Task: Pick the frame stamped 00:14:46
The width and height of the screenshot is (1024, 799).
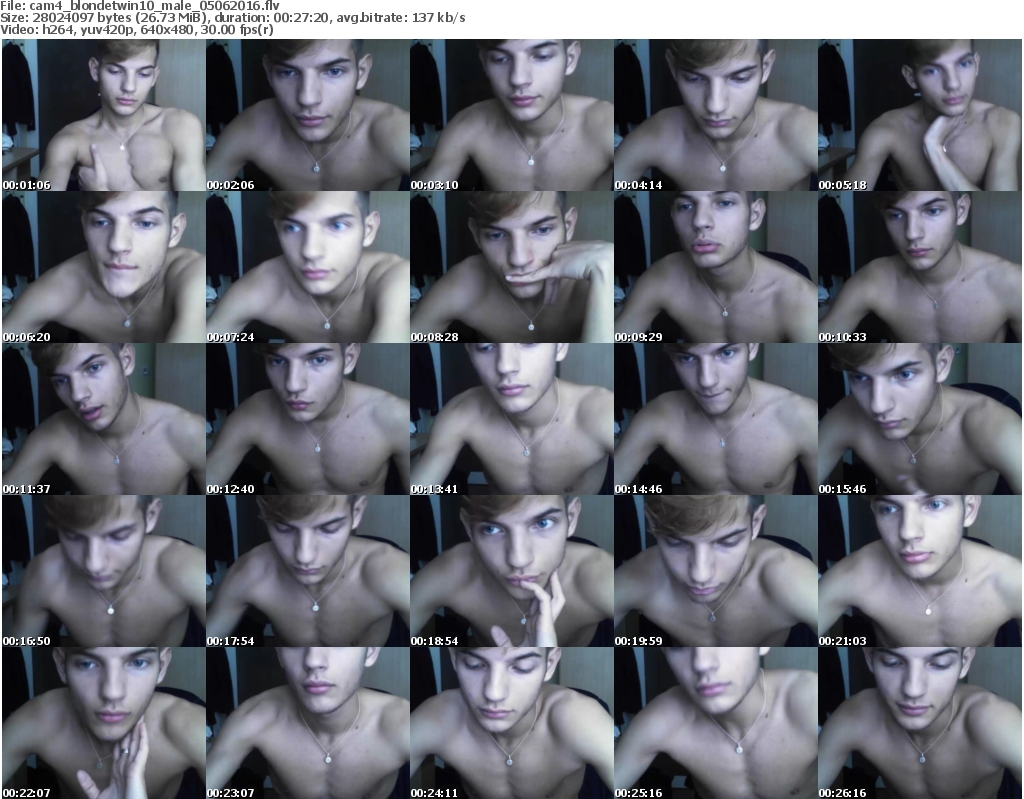Action: pos(716,419)
